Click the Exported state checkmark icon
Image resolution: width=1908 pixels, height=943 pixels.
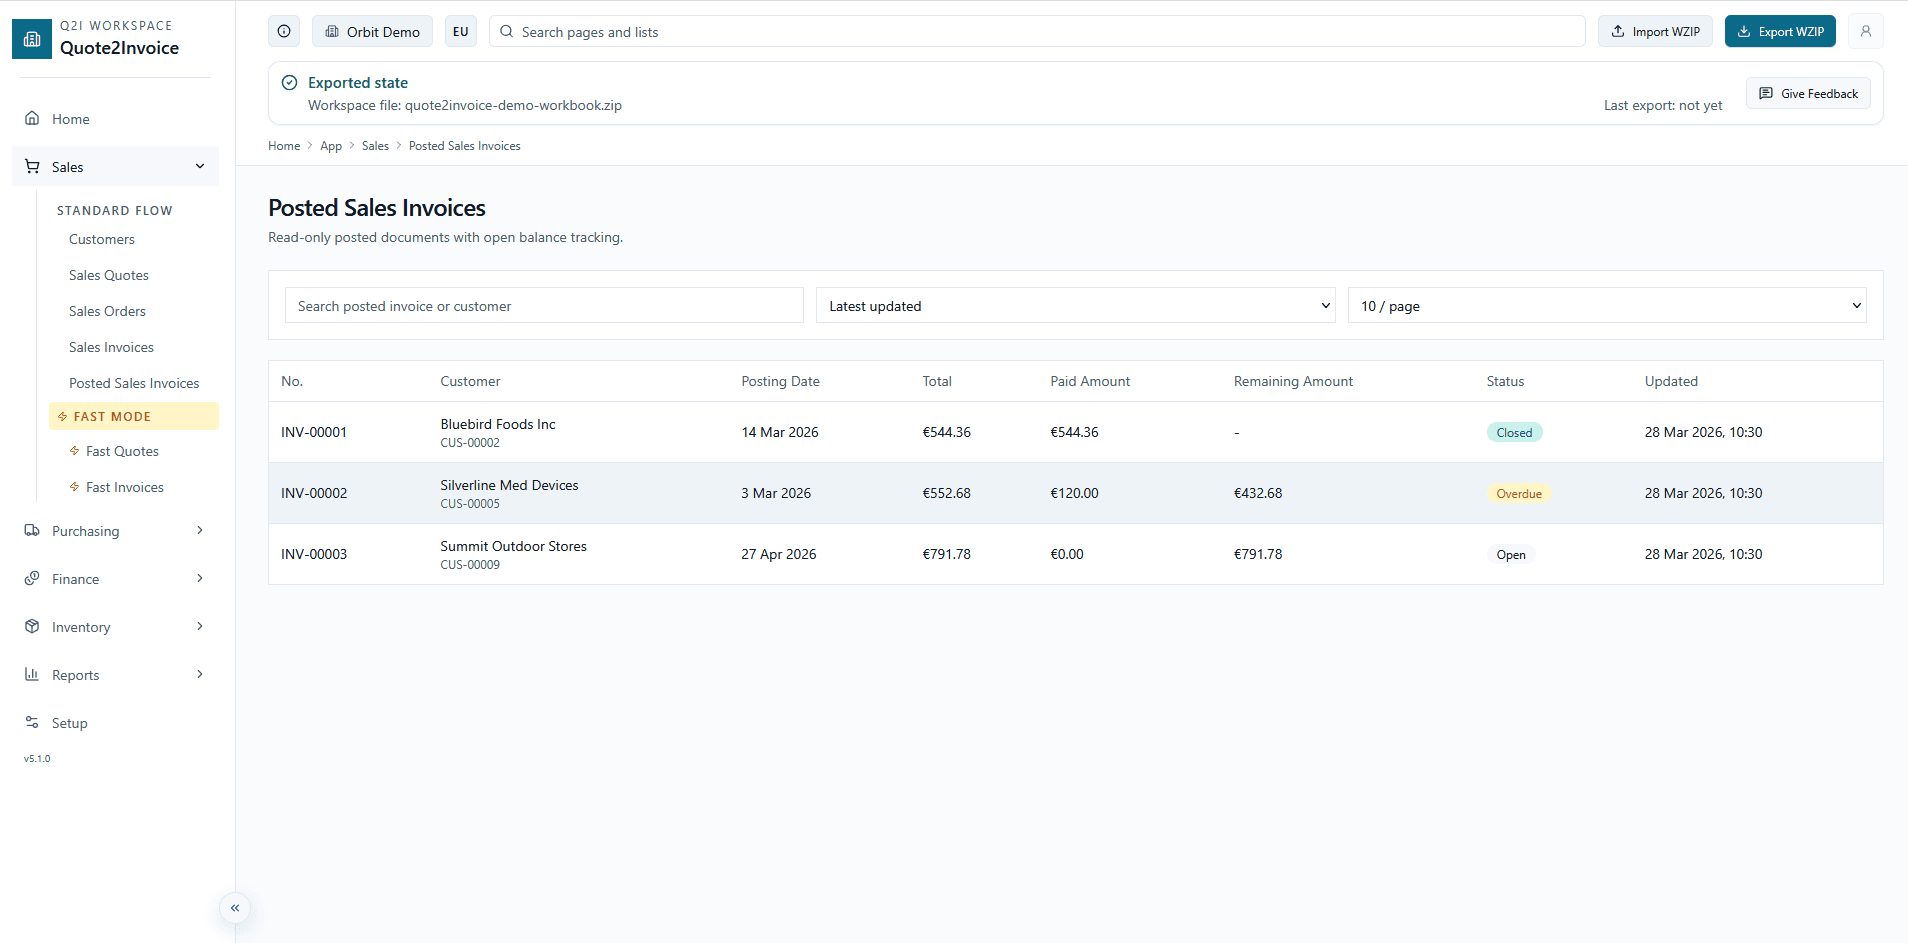coord(289,83)
